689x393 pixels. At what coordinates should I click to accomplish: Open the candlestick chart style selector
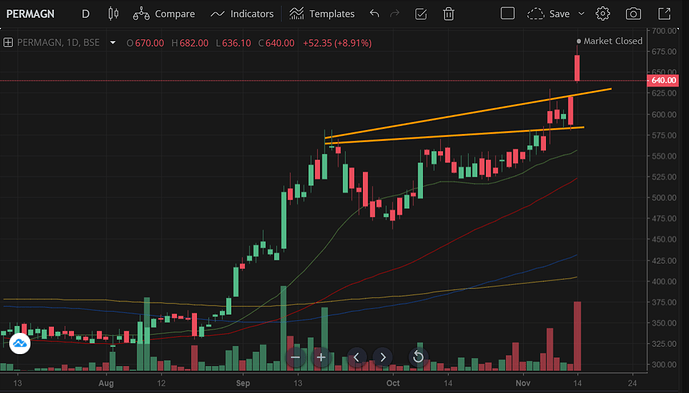click(x=113, y=14)
